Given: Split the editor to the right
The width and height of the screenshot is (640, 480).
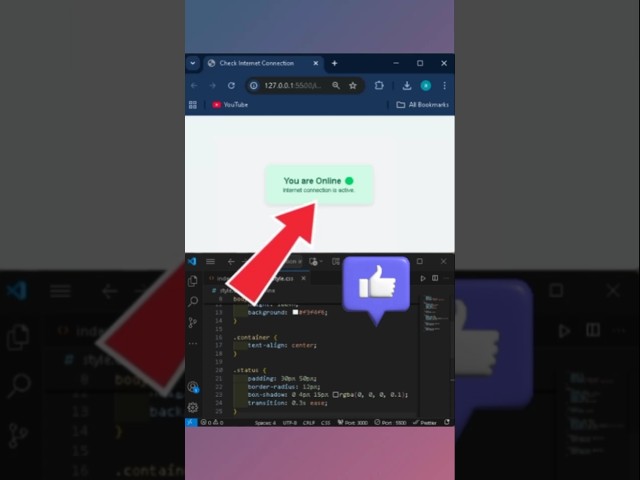Looking at the screenshot, I should [x=435, y=278].
